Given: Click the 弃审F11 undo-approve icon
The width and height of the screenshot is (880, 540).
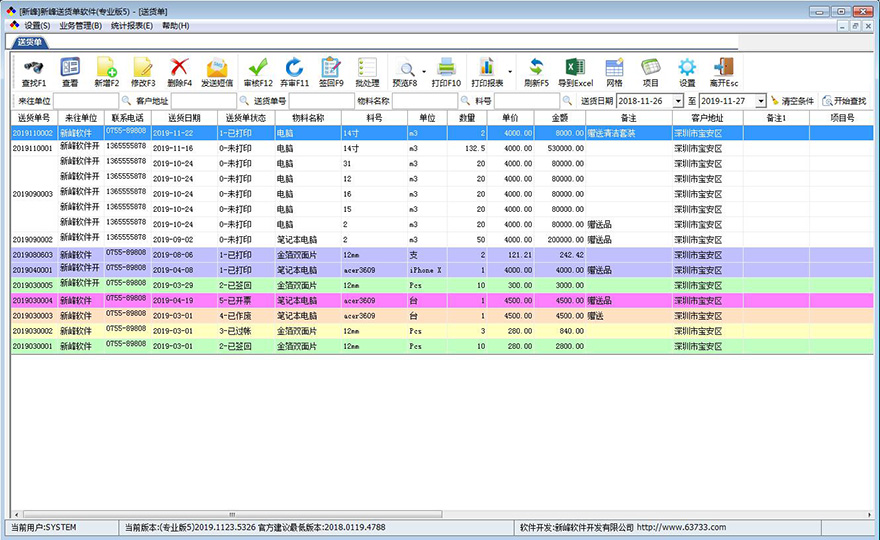Looking at the screenshot, I should [294, 67].
